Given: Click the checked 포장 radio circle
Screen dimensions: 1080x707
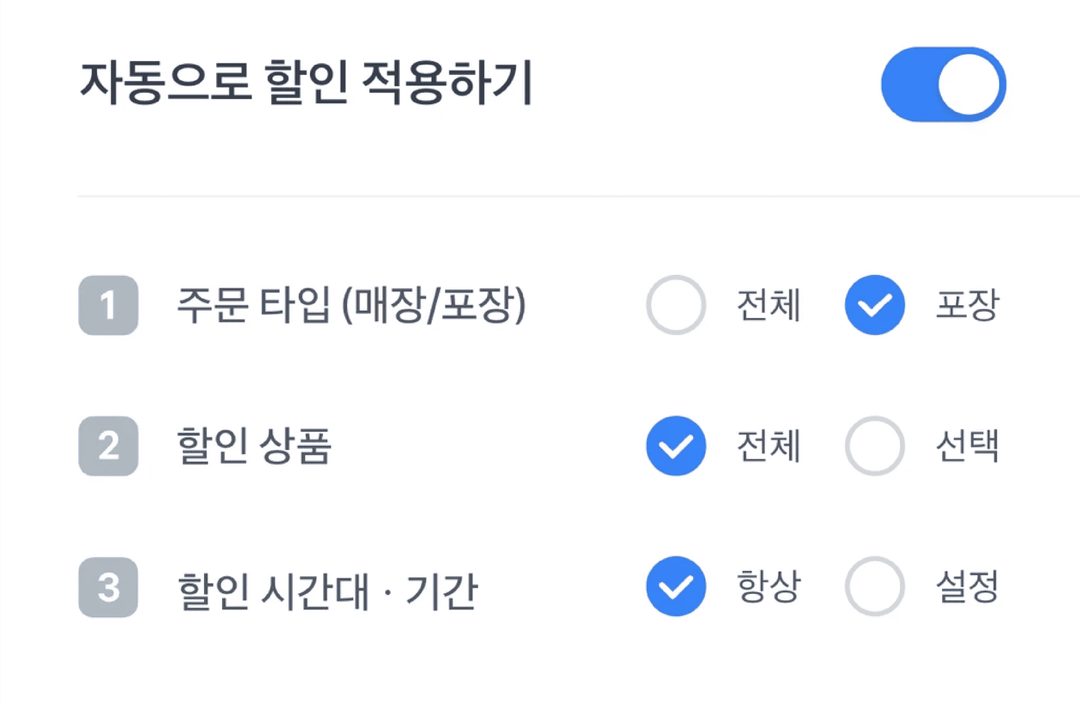Looking at the screenshot, I should point(875,305).
